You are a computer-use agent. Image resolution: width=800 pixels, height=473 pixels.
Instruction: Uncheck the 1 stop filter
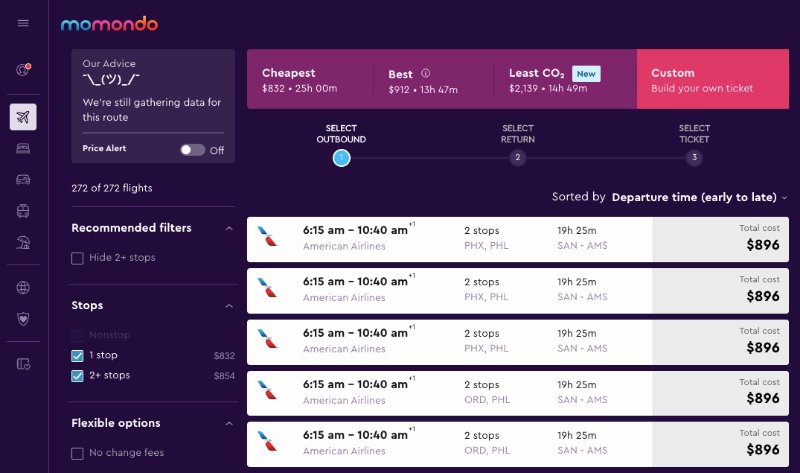point(78,355)
